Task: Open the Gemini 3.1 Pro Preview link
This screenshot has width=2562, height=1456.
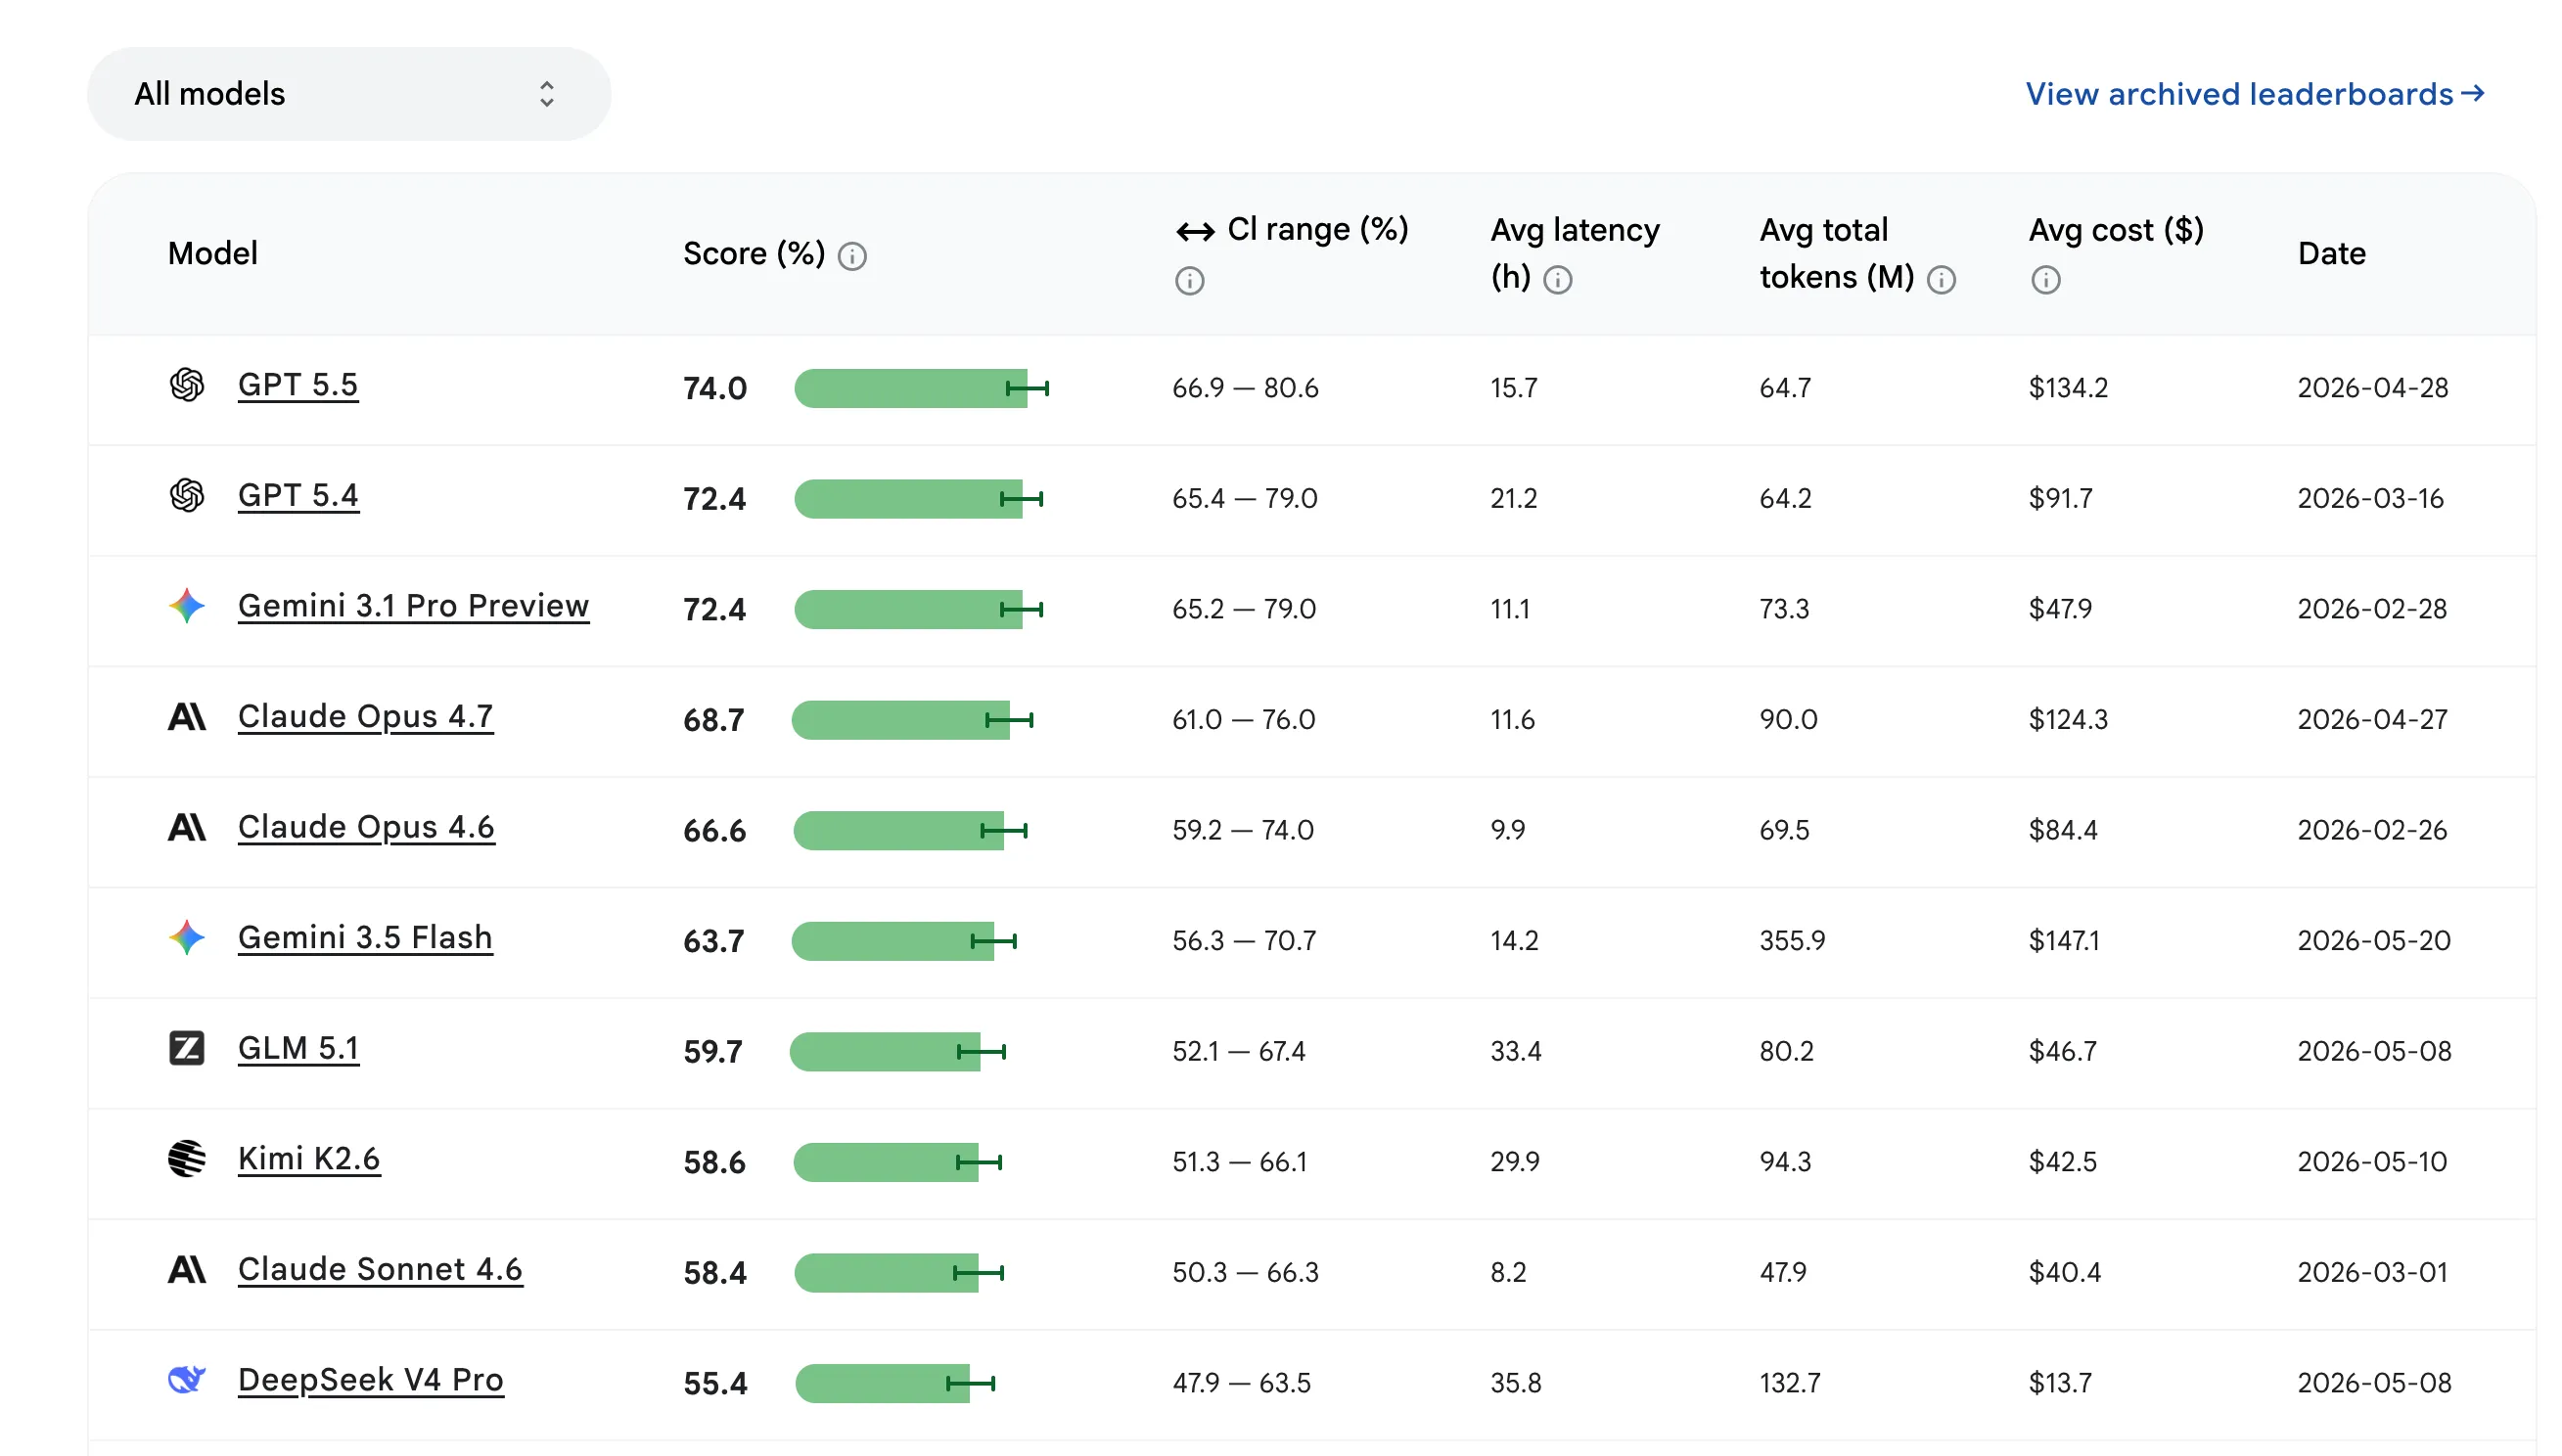Action: [x=413, y=607]
